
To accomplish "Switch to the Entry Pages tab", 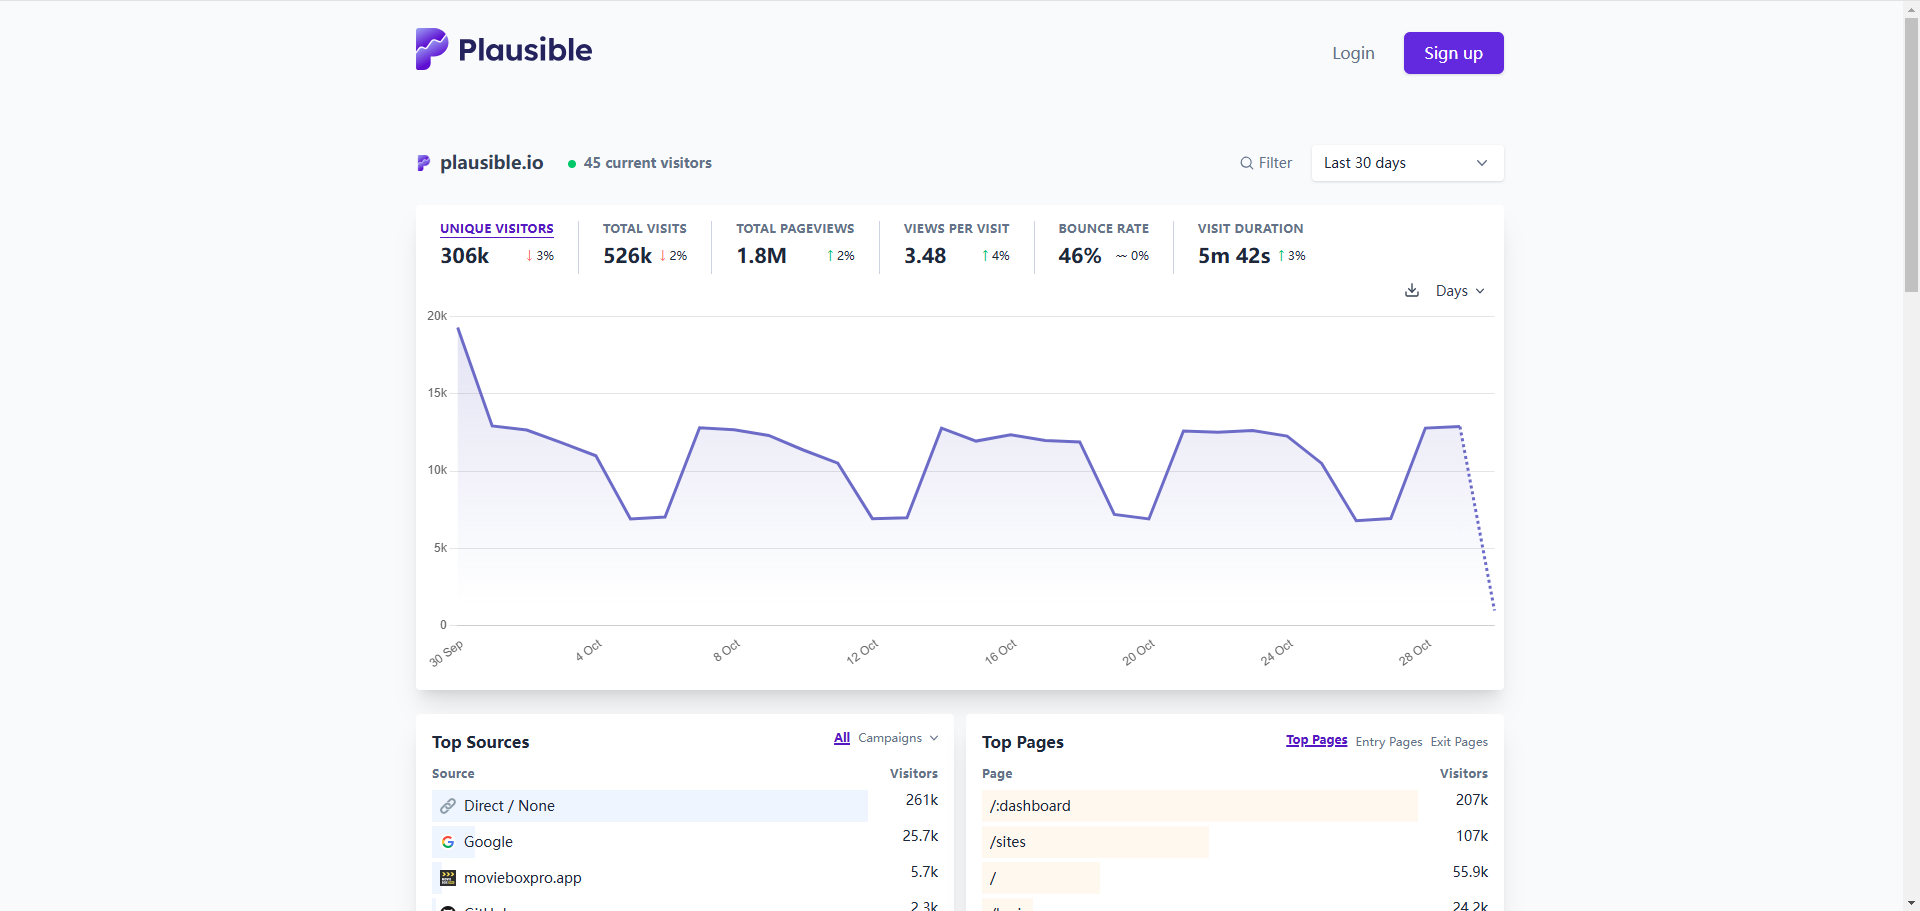I will click(x=1389, y=742).
